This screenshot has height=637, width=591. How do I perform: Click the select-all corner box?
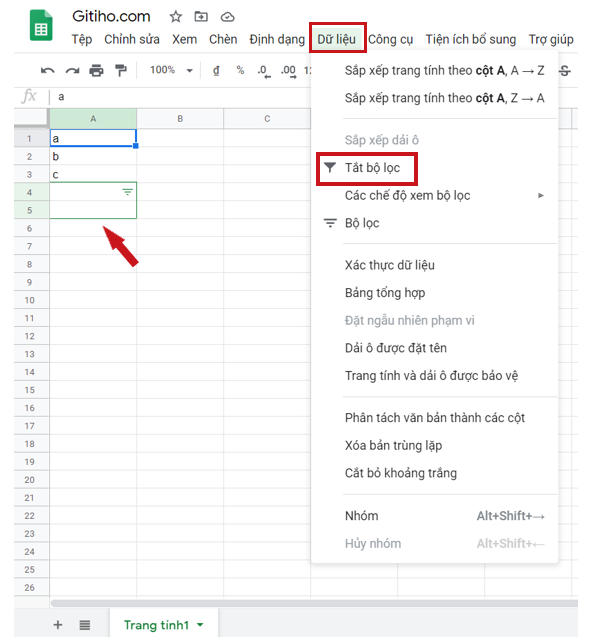click(31, 119)
